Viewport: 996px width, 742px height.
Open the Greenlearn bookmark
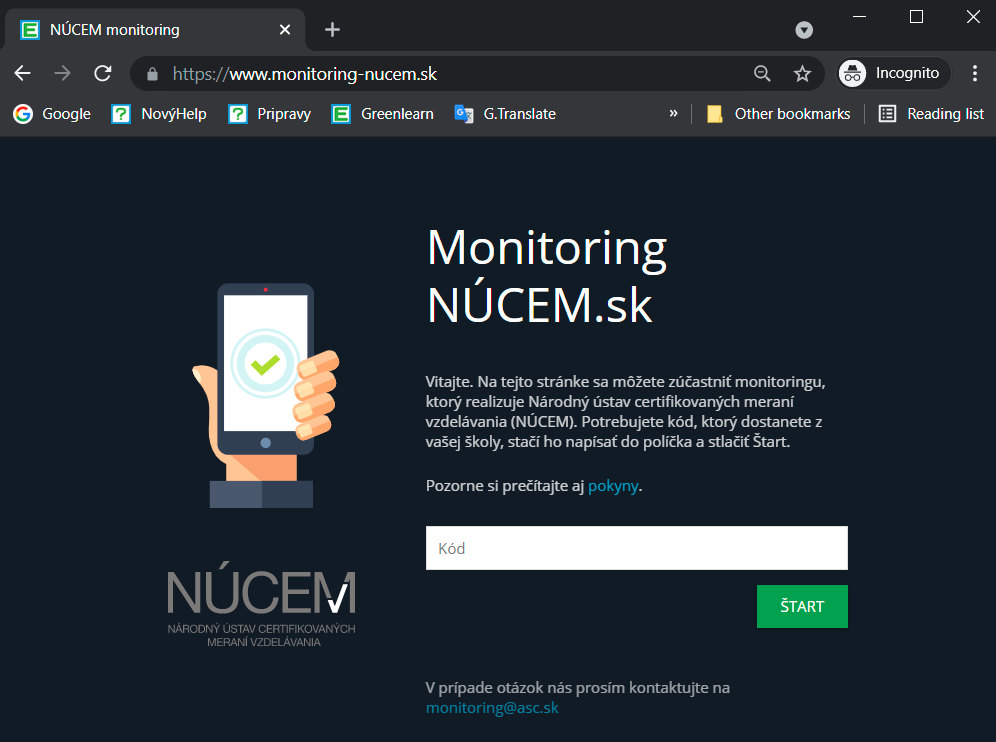(382, 114)
